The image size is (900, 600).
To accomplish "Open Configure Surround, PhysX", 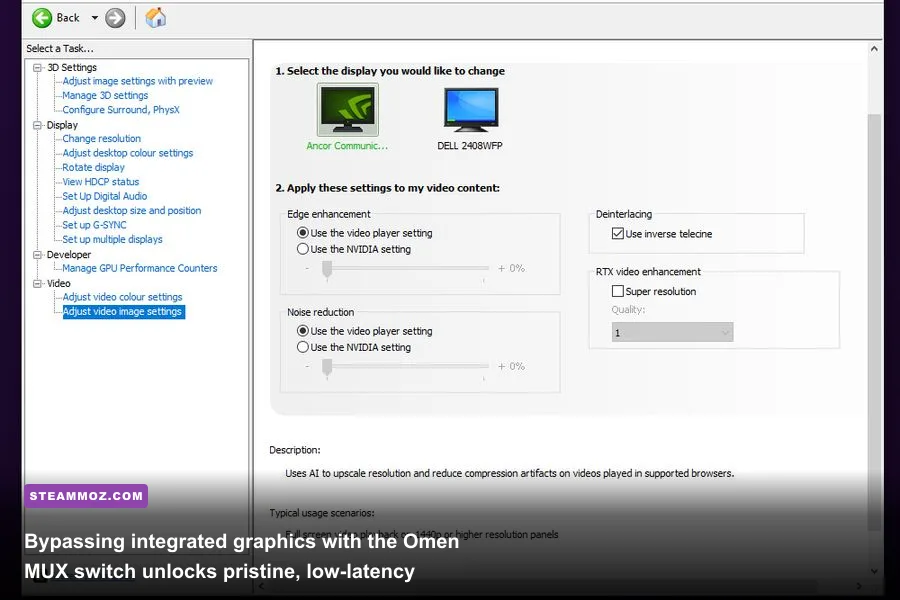I will [121, 110].
